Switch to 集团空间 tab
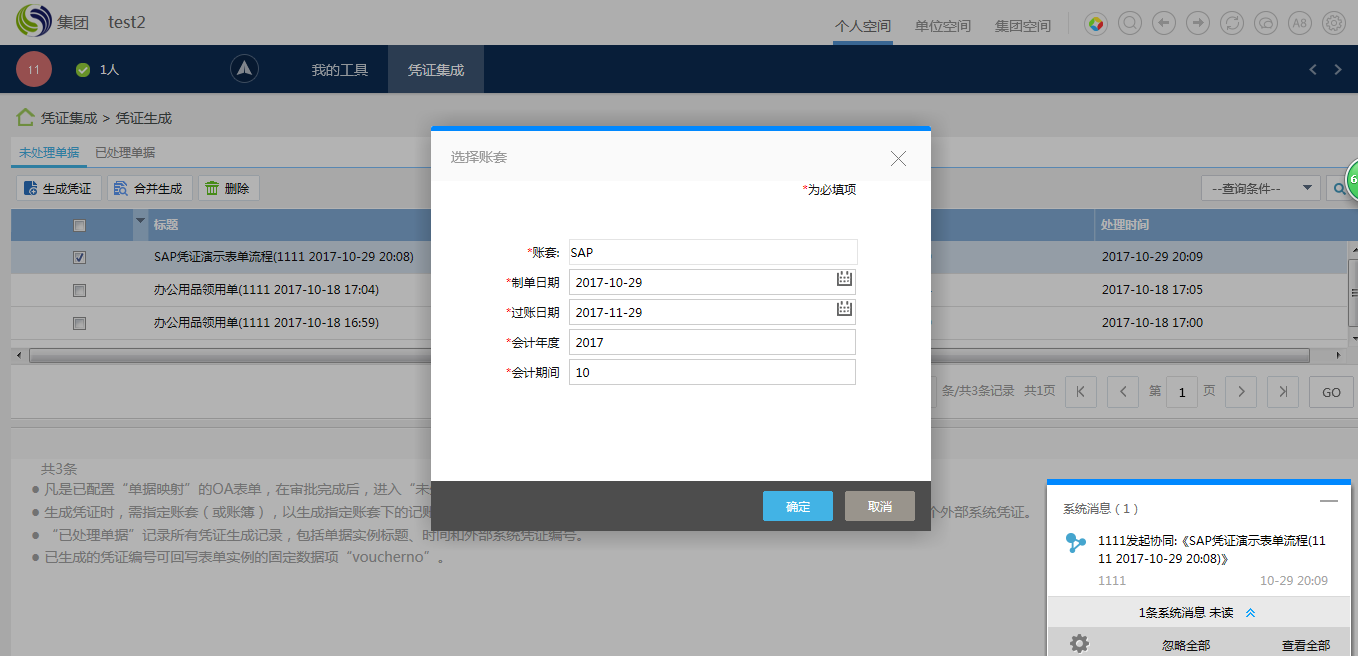This screenshot has height=656, width=1358. click(x=1023, y=26)
